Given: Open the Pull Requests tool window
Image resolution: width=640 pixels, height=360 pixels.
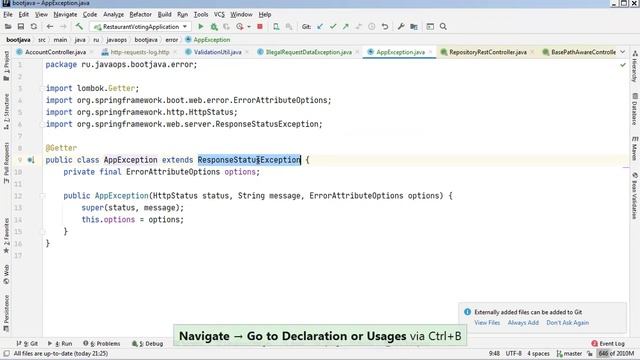Looking at the screenshot, I should 6,162.
